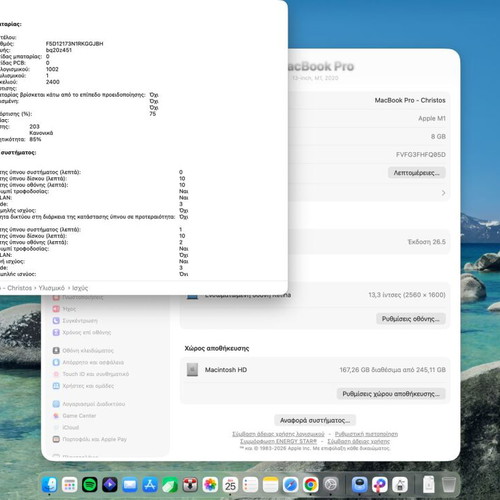The width and height of the screenshot is (500, 500).
Task: Open the colorful pinwheel app in Dock
Action: point(380,485)
